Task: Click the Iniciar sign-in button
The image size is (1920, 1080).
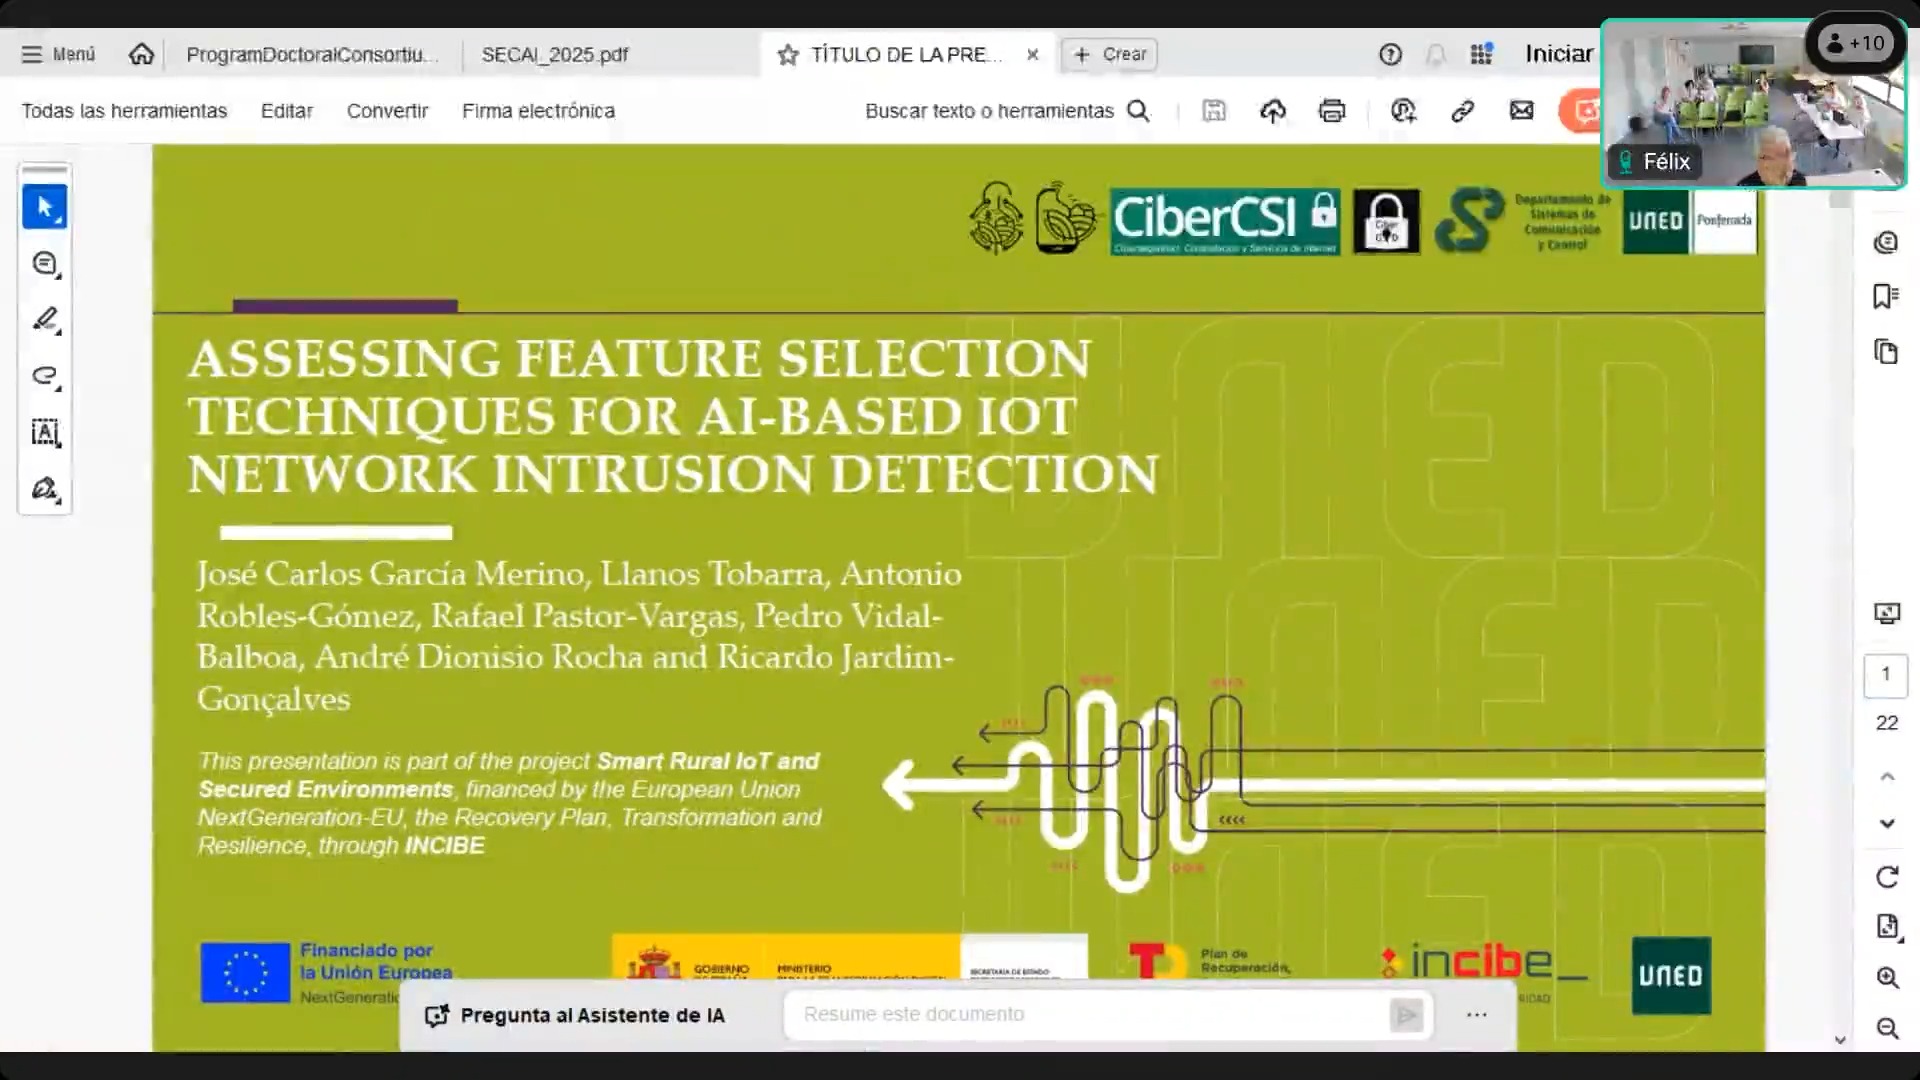Action: (x=1559, y=54)
